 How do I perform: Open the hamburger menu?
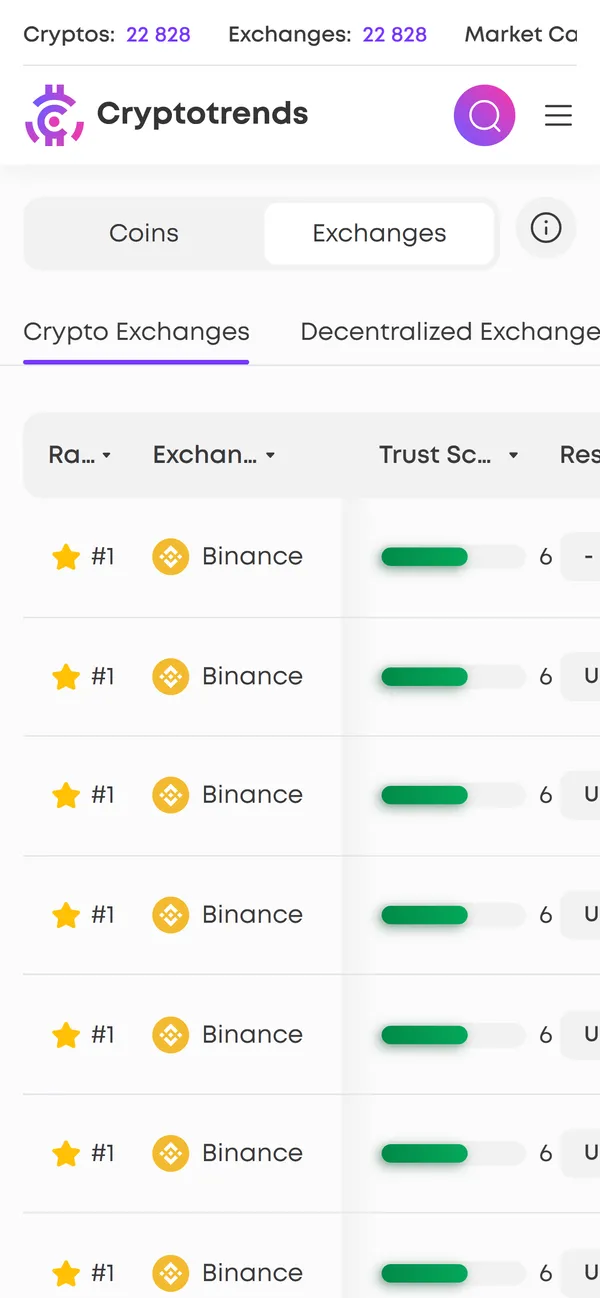558,116
